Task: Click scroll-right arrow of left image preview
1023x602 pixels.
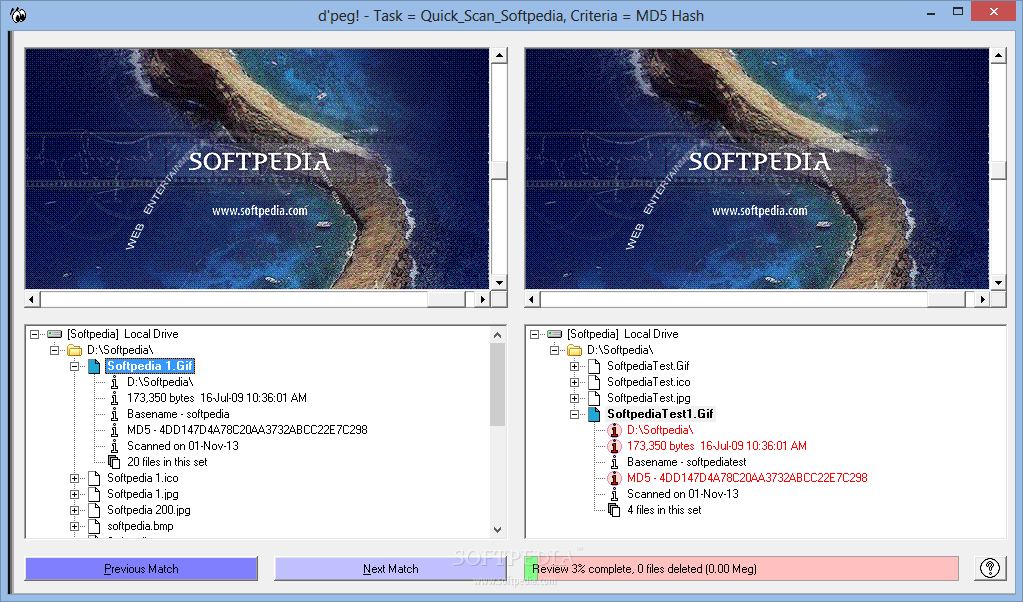Action: tap(482, 299)
